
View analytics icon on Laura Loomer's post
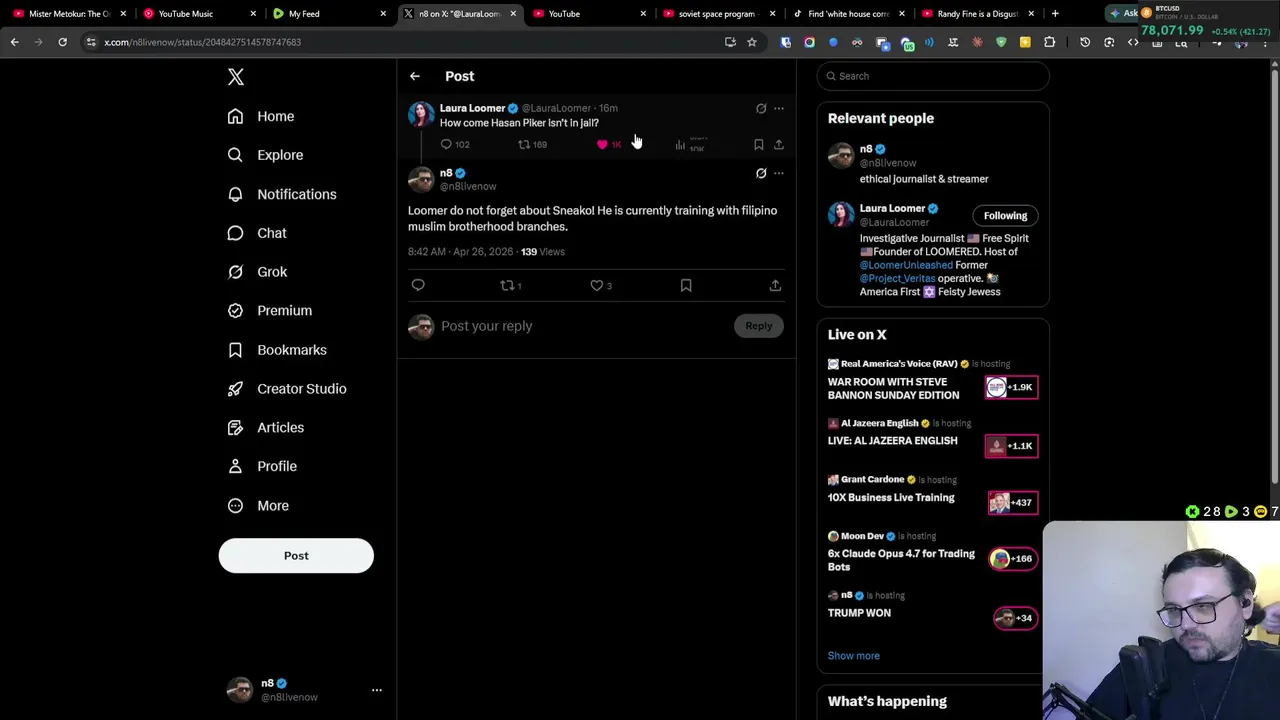click(x=680, y=145)
